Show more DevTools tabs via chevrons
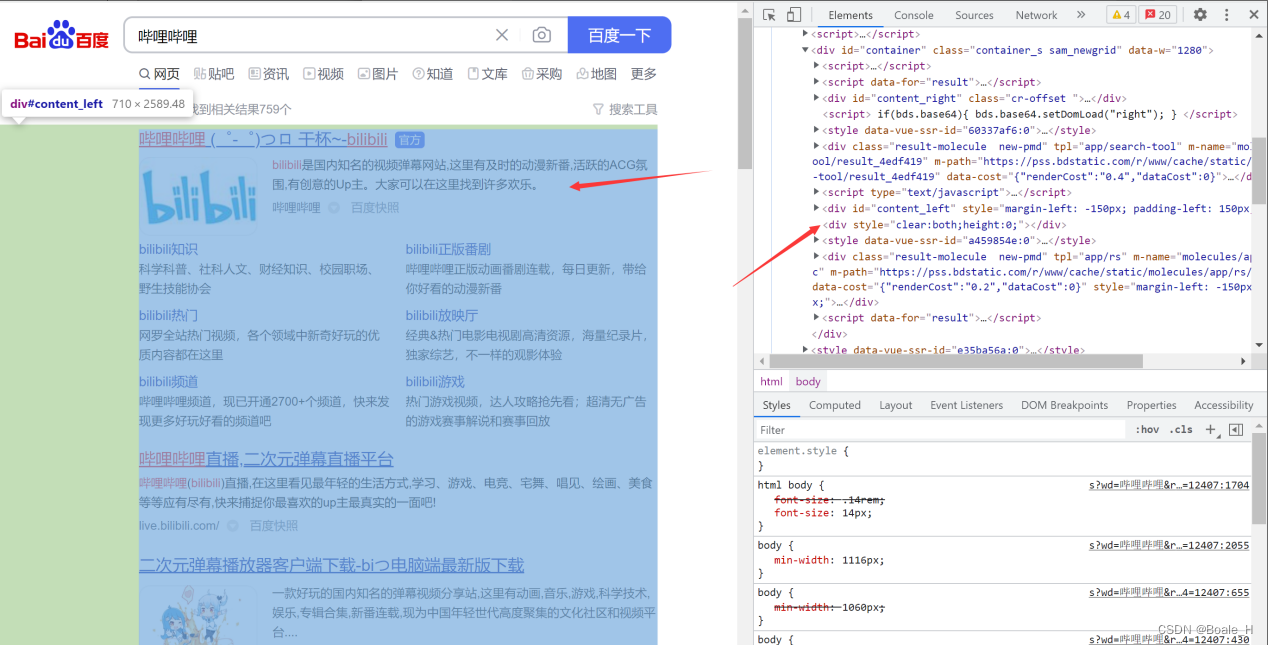Image resolution: width=1268 pixels, height=645 pixels. coord(1081,15)
